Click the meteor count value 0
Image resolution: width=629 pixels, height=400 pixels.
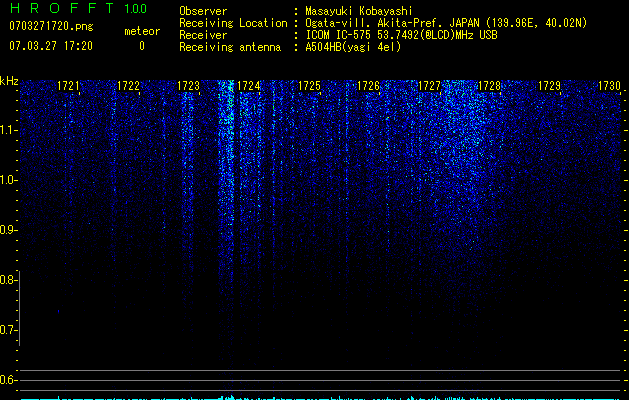click(142, 46)
